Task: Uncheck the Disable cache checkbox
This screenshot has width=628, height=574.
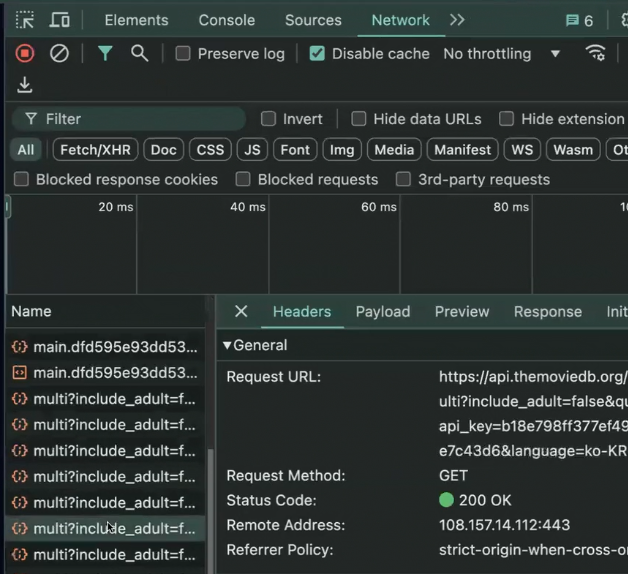Action: (x=317, y=53)
